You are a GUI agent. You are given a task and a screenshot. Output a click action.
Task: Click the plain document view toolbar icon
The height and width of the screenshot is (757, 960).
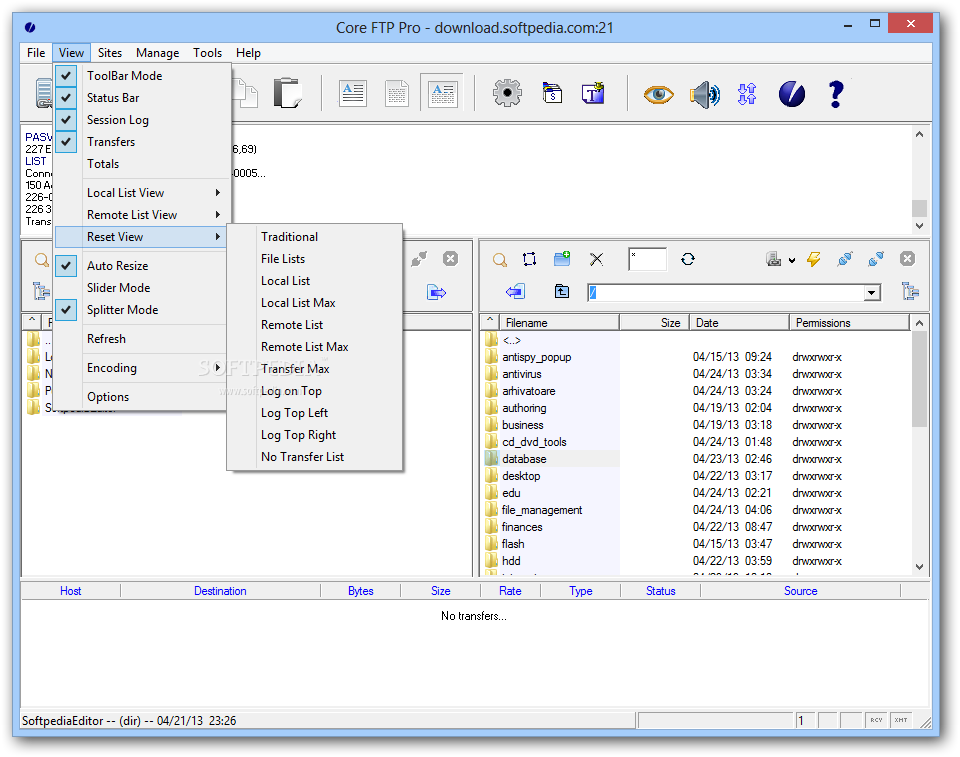pos(397,94)
